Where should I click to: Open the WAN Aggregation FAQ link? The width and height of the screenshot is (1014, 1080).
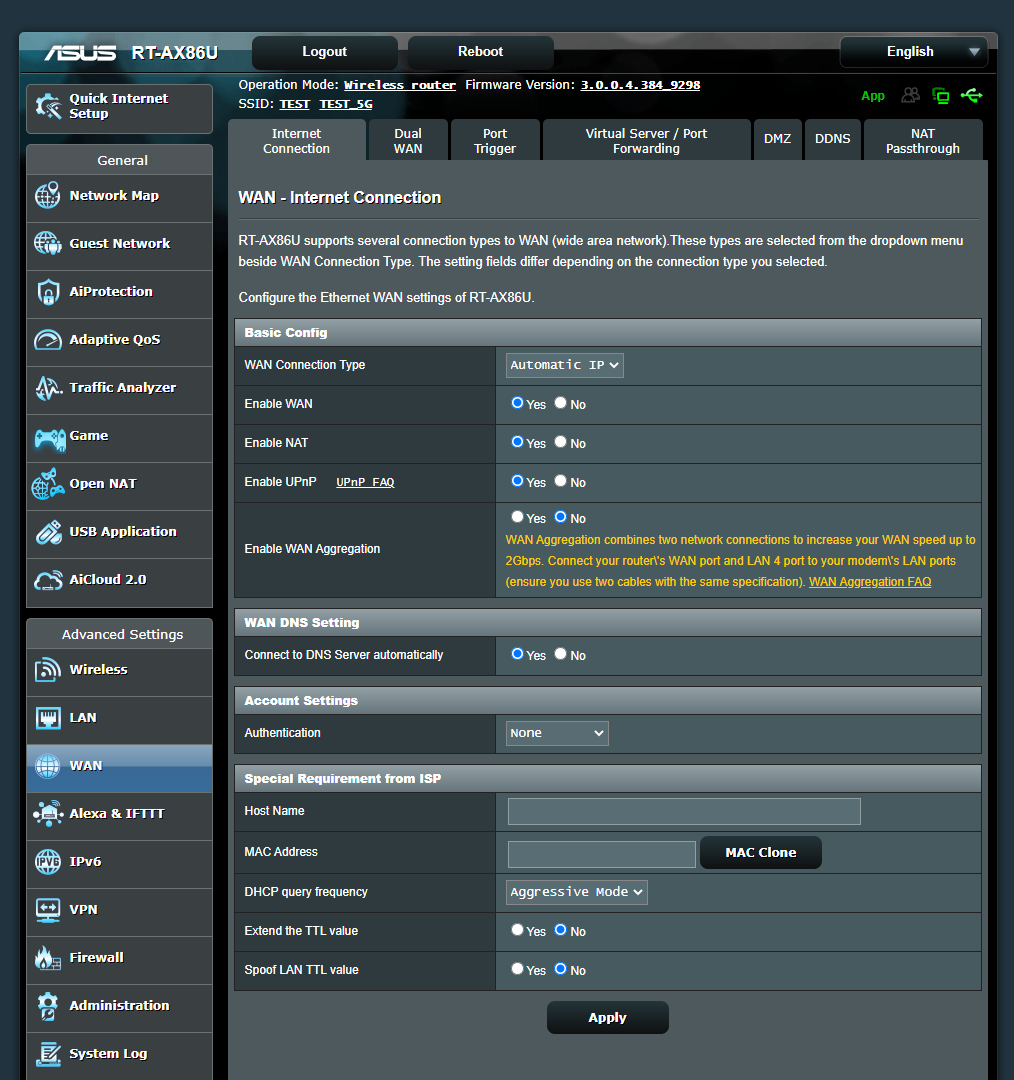(x=870, y=582)
